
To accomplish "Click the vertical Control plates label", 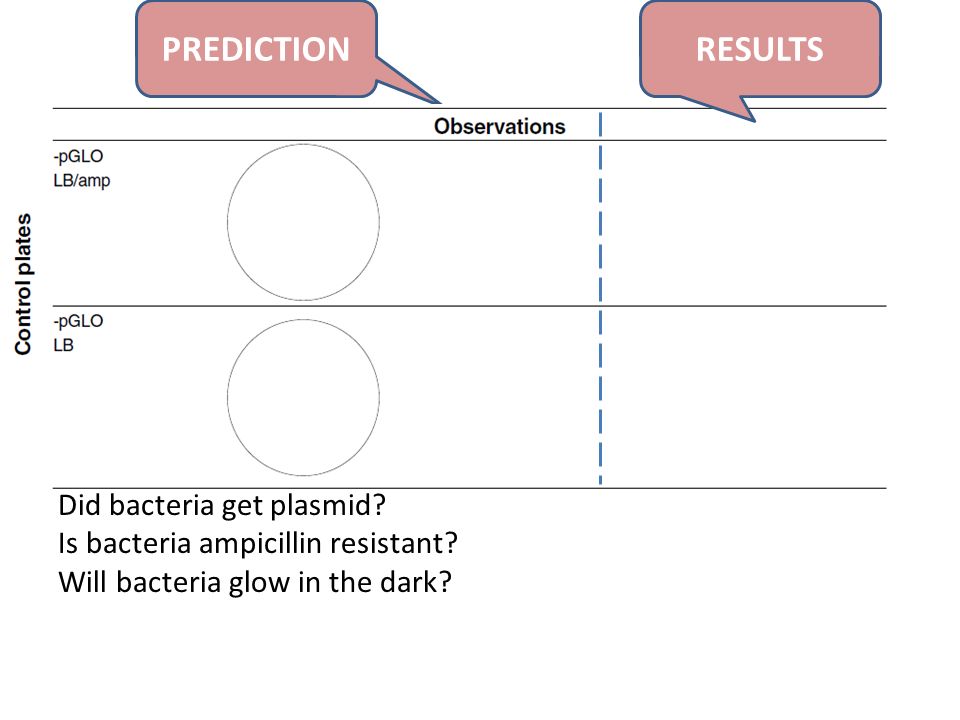I will [23, 284].
